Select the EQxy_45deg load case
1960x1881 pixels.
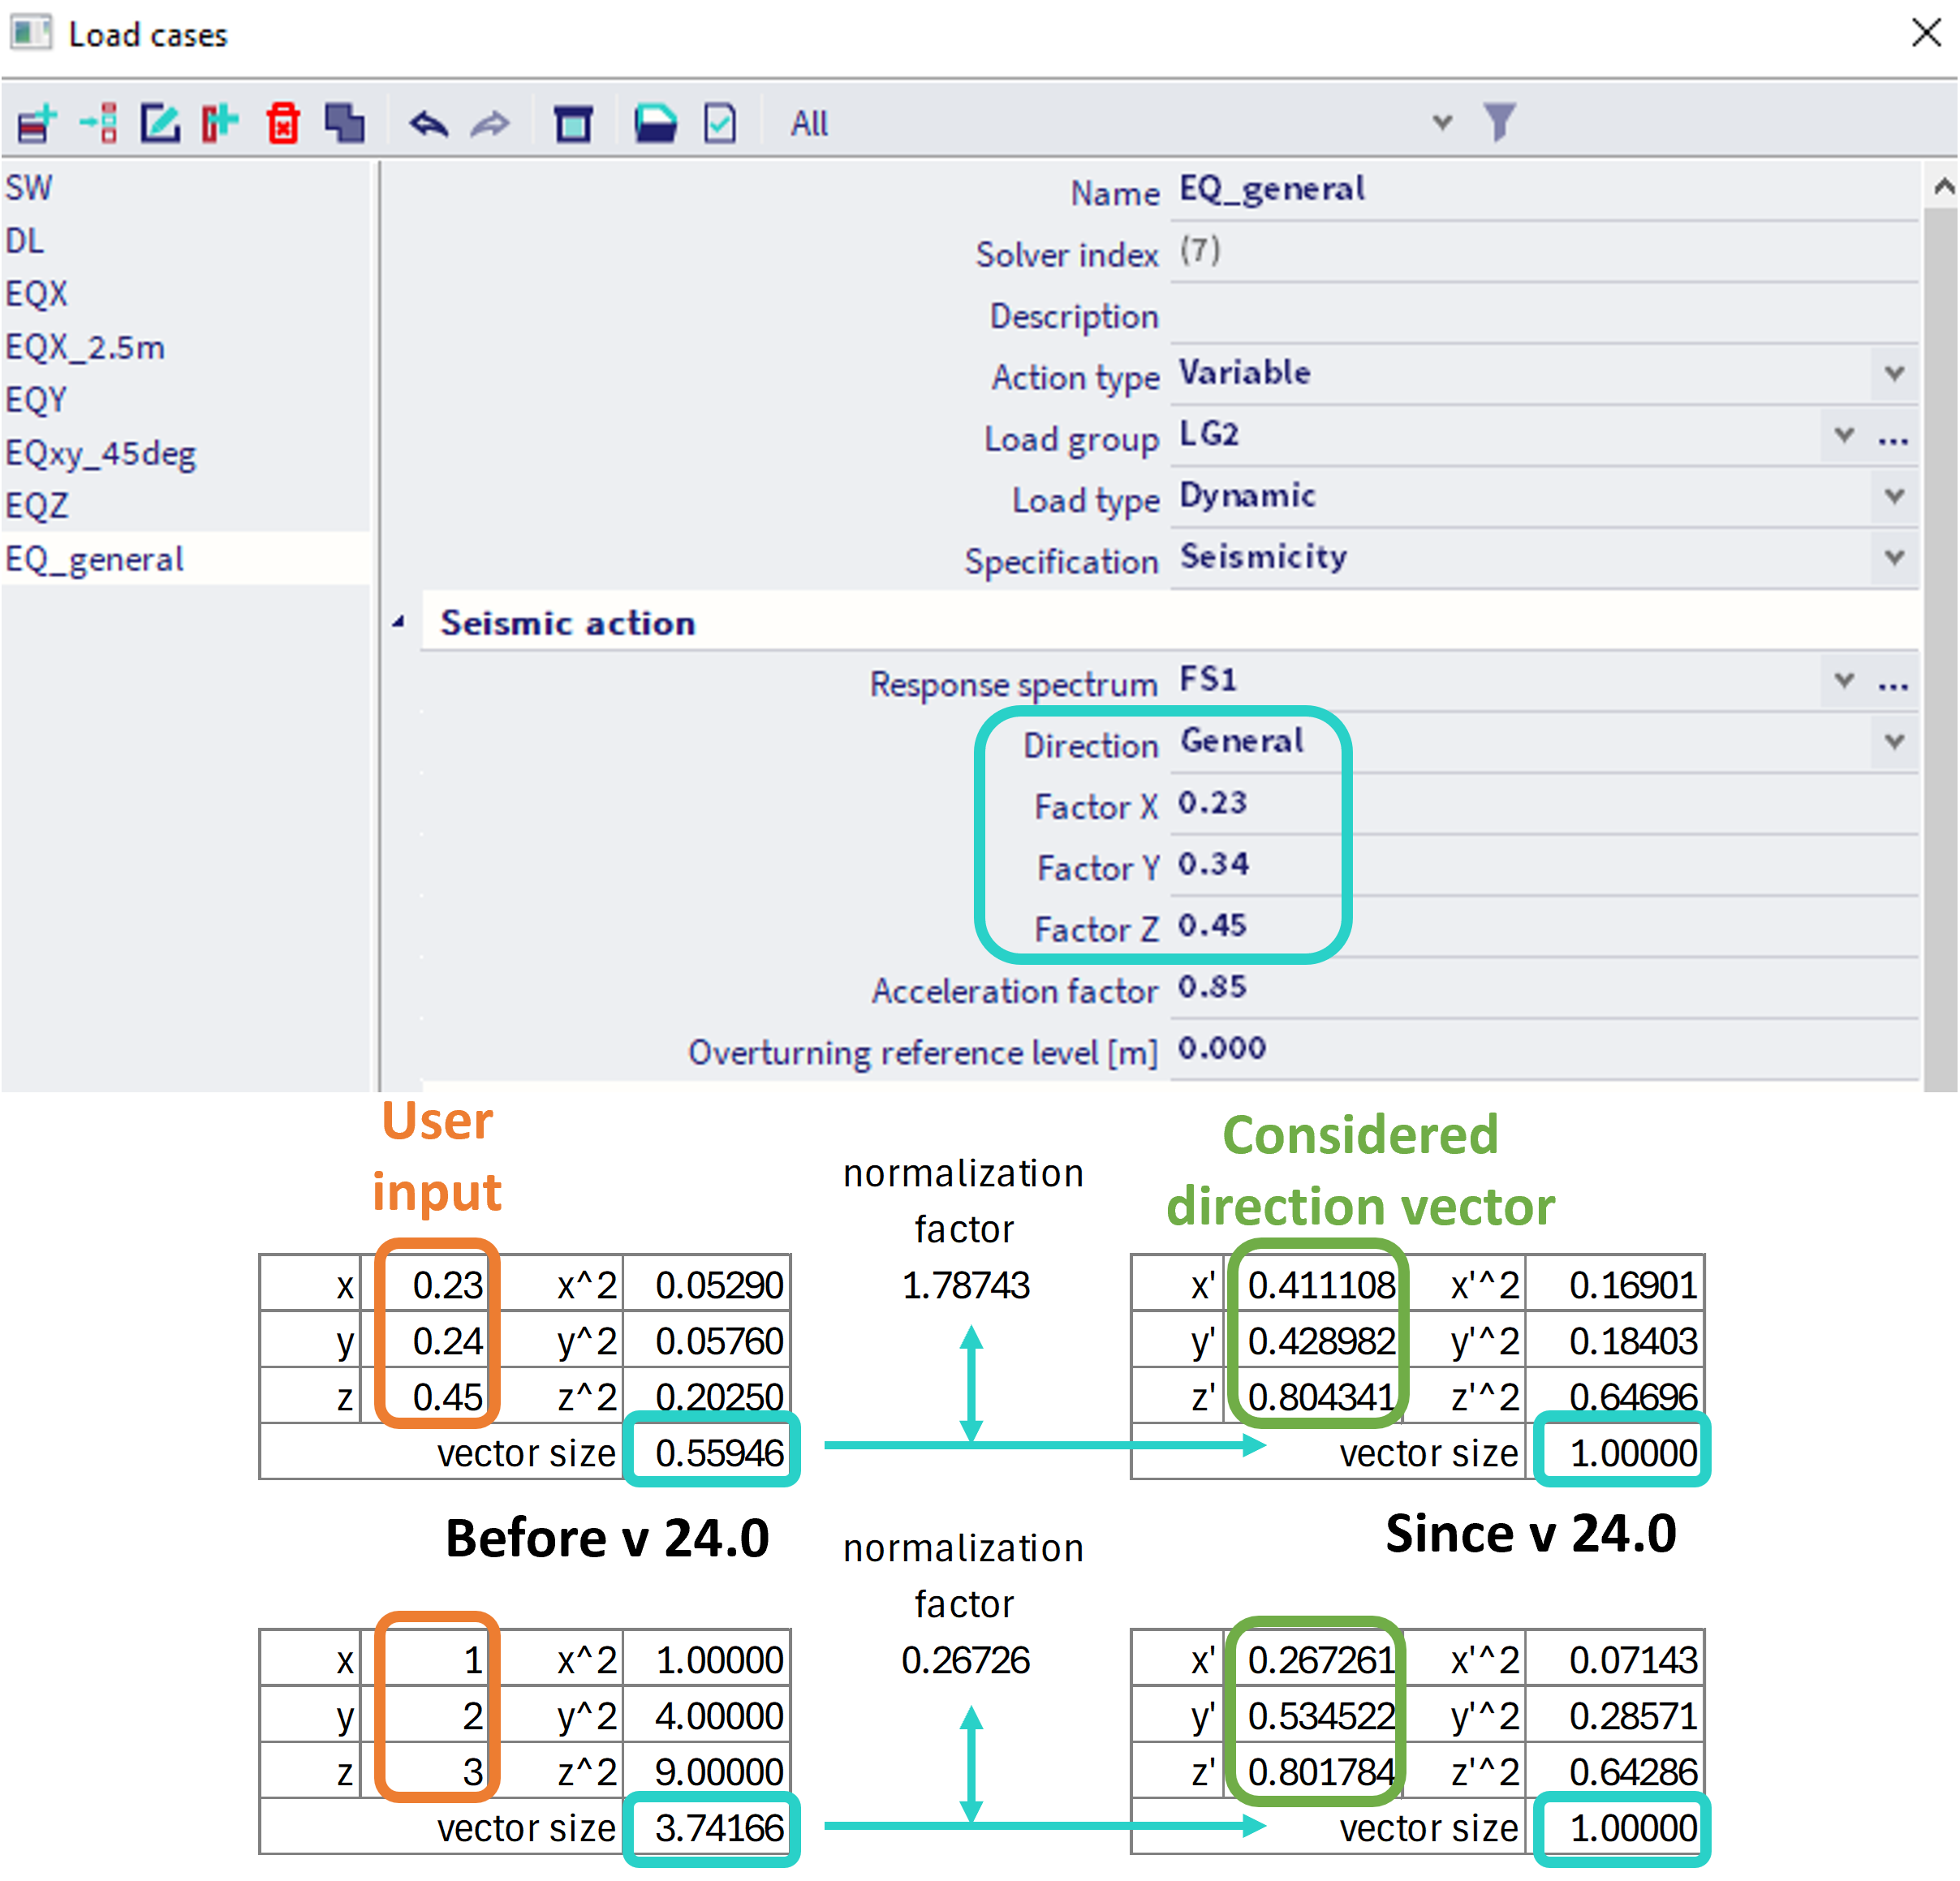click(x=100, y=453)
